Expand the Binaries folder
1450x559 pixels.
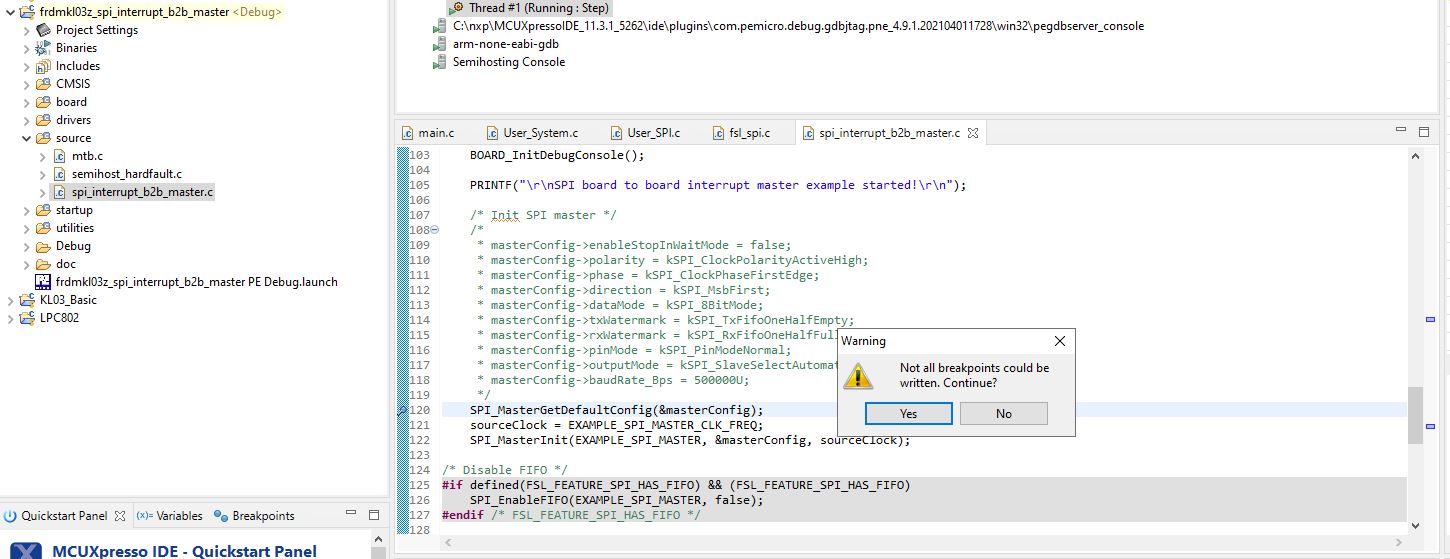27,48
